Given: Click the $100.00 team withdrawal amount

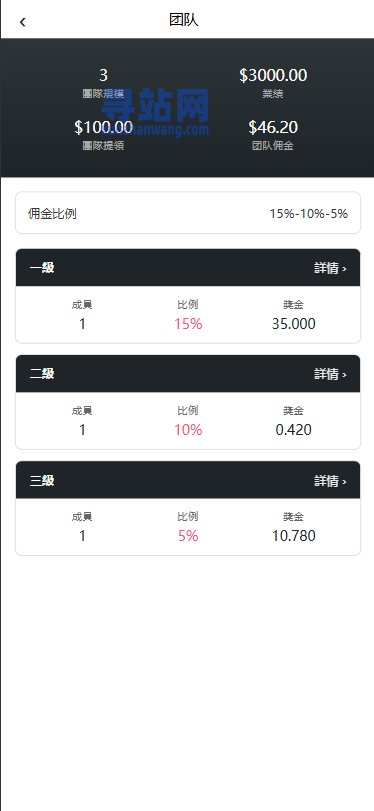Looking at the screenshot, I should (103, 127).
